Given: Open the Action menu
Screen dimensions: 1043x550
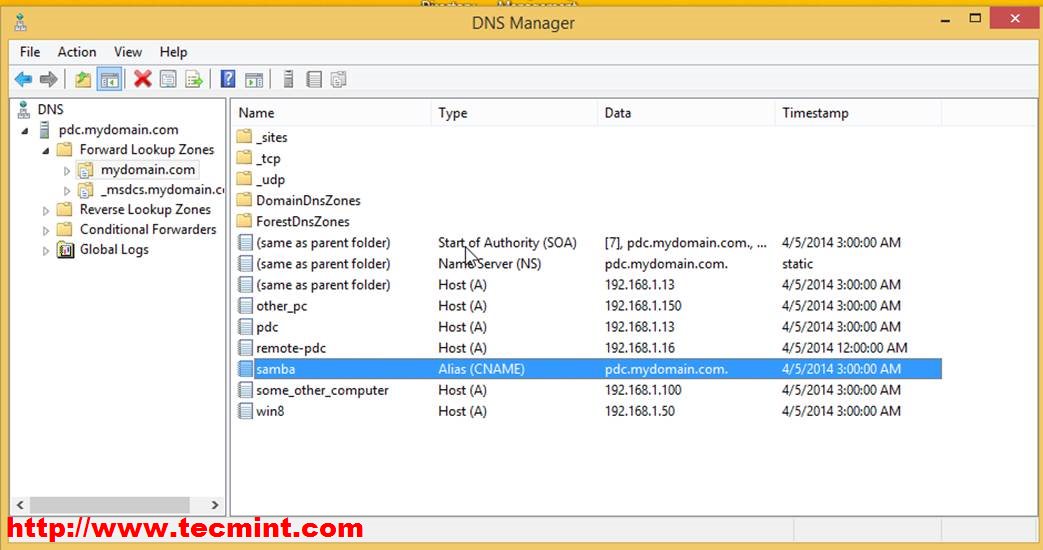Looking at the screenshot, I should pos(76,52).
